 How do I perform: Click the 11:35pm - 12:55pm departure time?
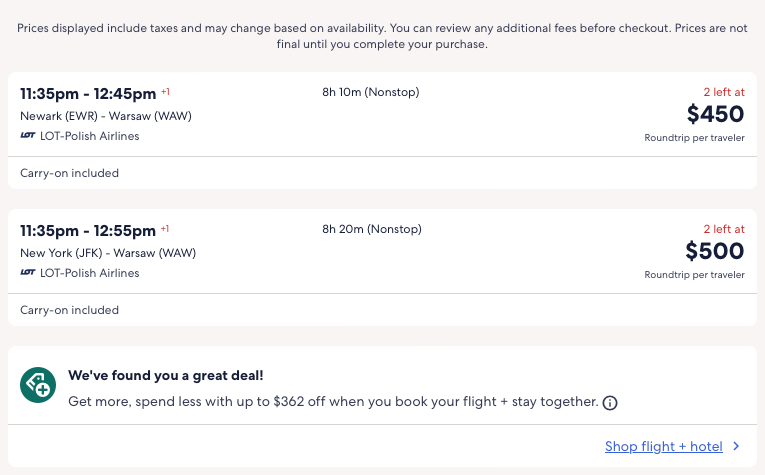point(88,231)
